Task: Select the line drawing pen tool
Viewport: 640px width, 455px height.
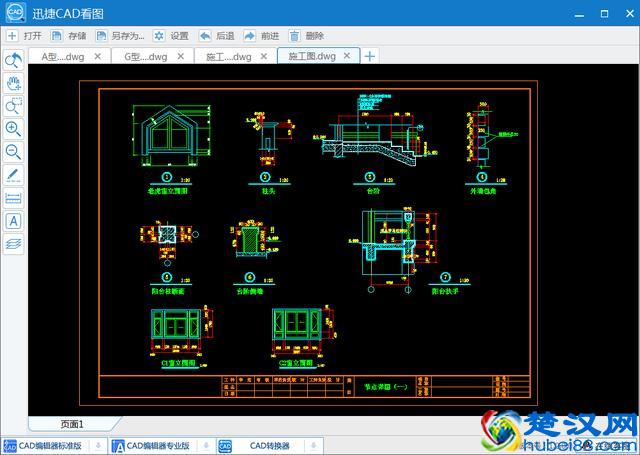Action: 14,175
